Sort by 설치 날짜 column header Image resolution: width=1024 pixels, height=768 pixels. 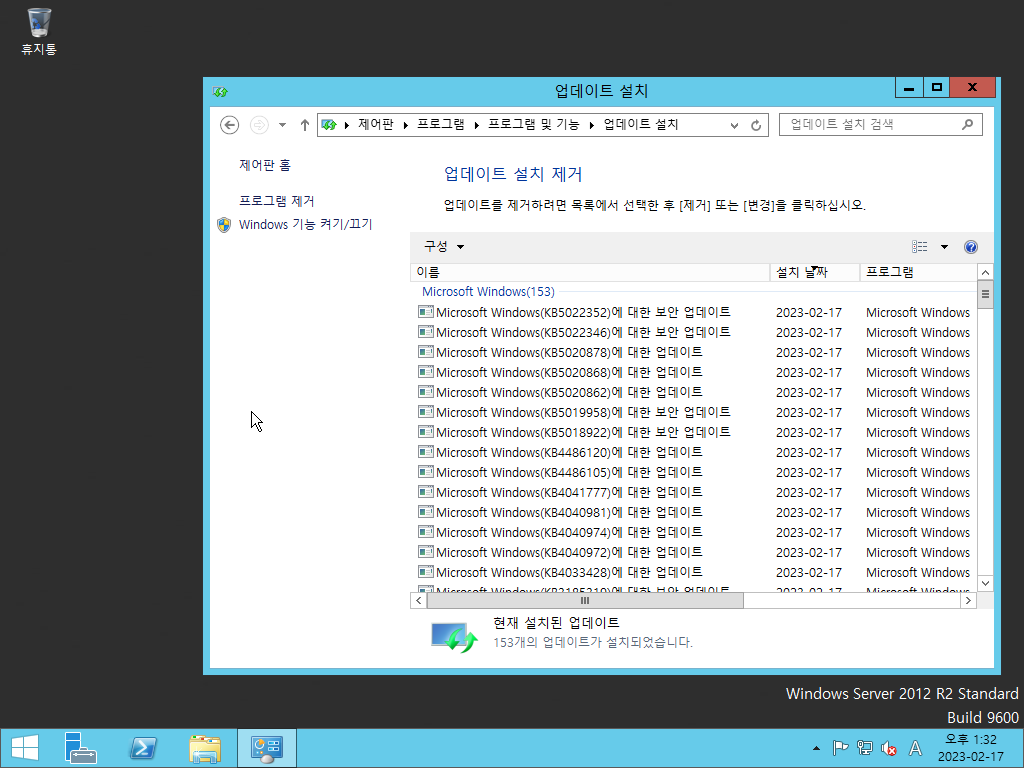814,272
